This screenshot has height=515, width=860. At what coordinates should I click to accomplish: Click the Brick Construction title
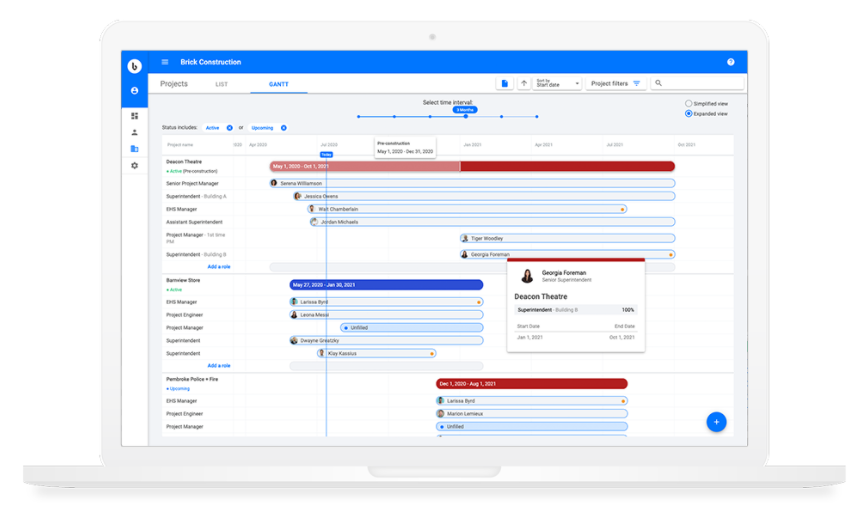[211, 62]
